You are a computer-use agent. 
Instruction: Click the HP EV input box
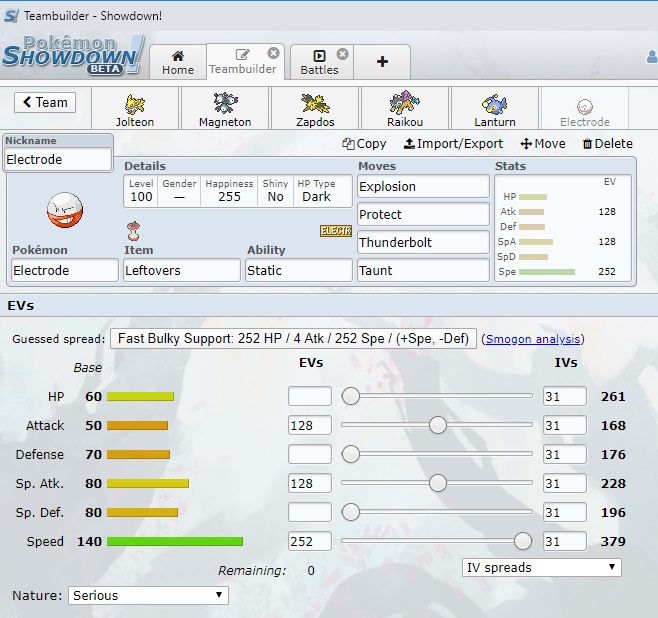[310, 396]
